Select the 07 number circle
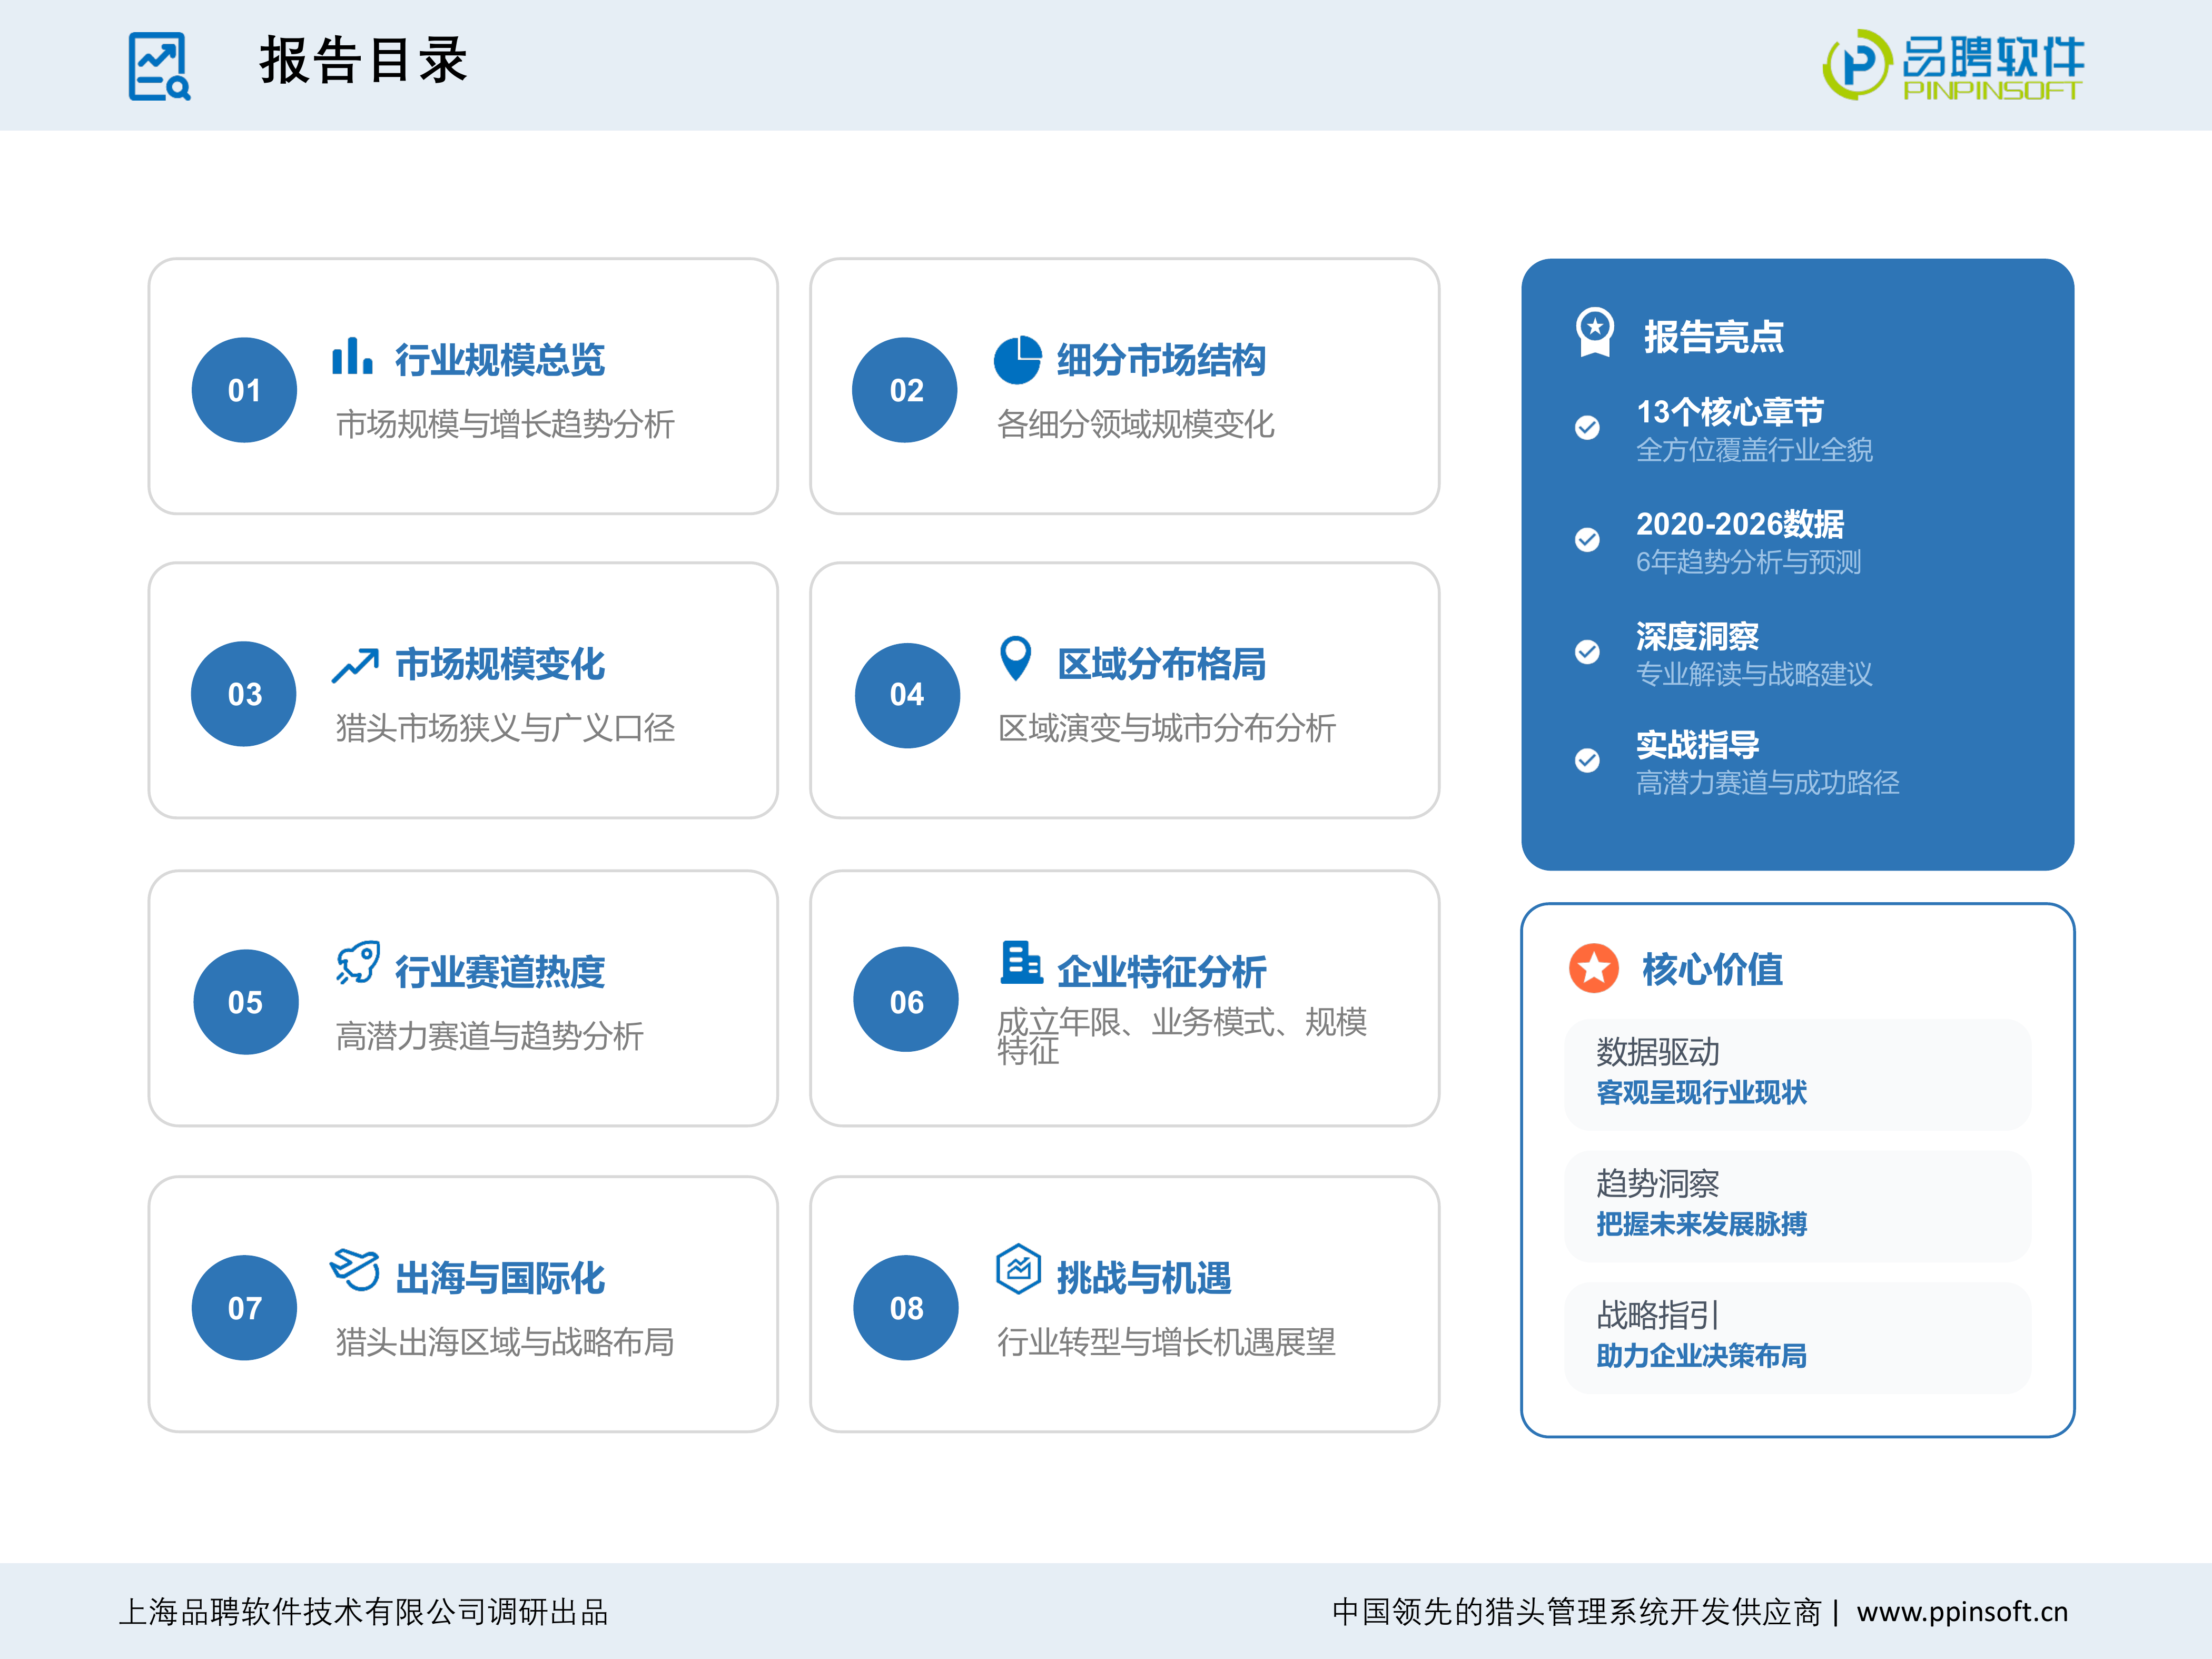Screen dimensions: 2212x1659 [x=244, y=1308]
